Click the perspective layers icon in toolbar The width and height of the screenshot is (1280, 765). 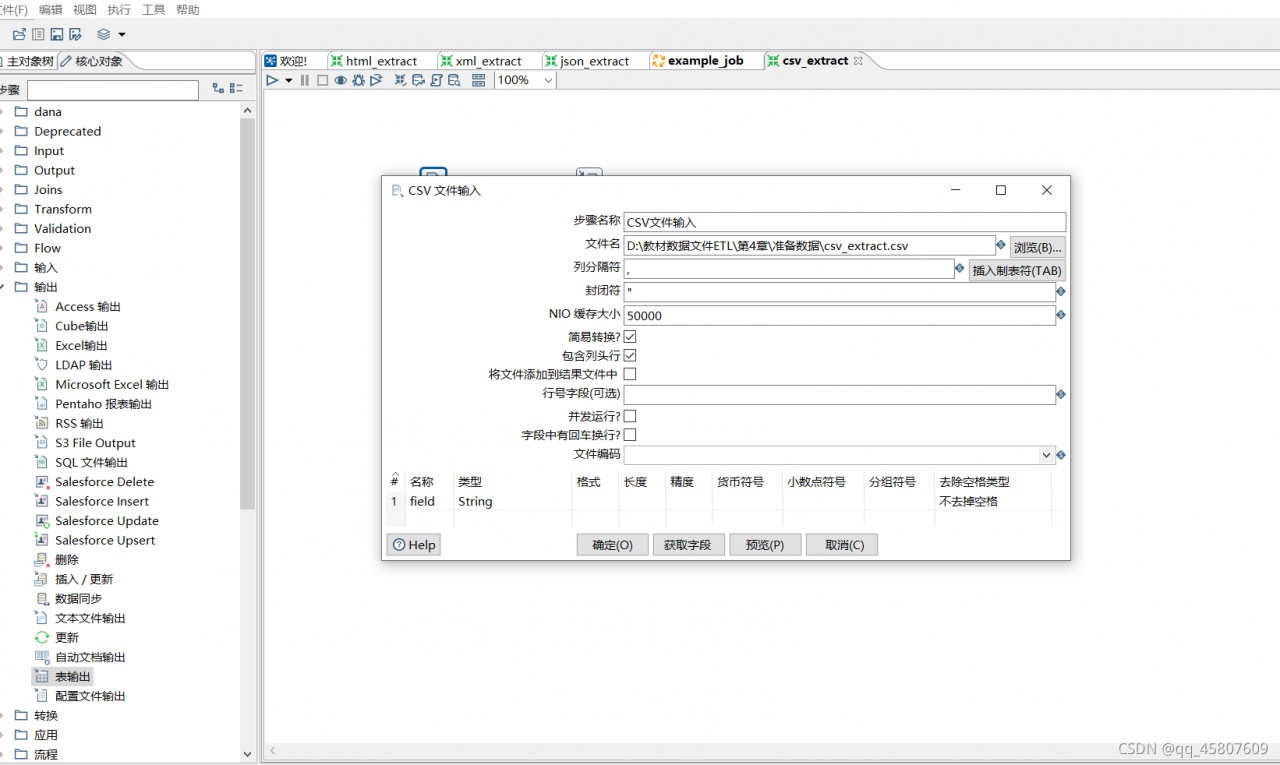pos(104,34)
